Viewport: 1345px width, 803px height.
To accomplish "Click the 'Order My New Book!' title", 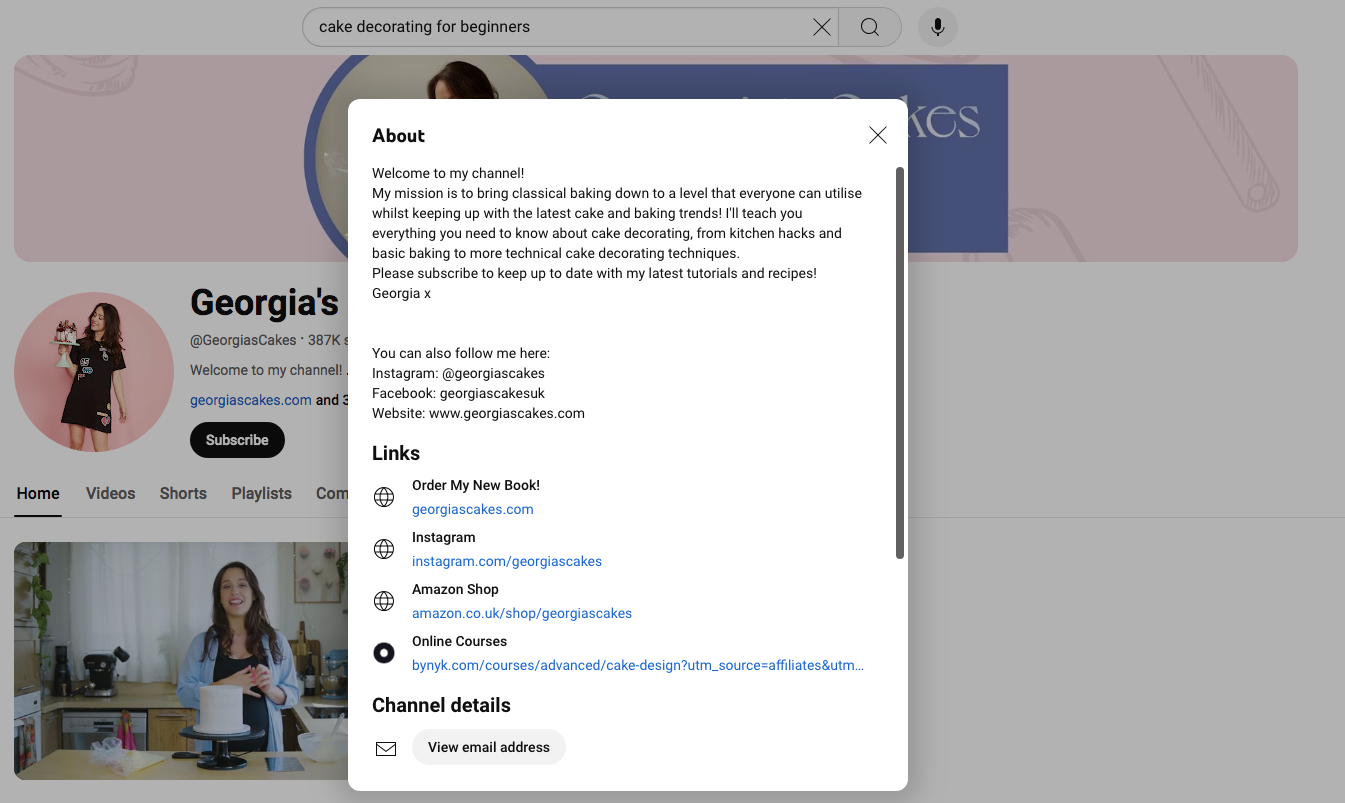I will tap(476, 485).
